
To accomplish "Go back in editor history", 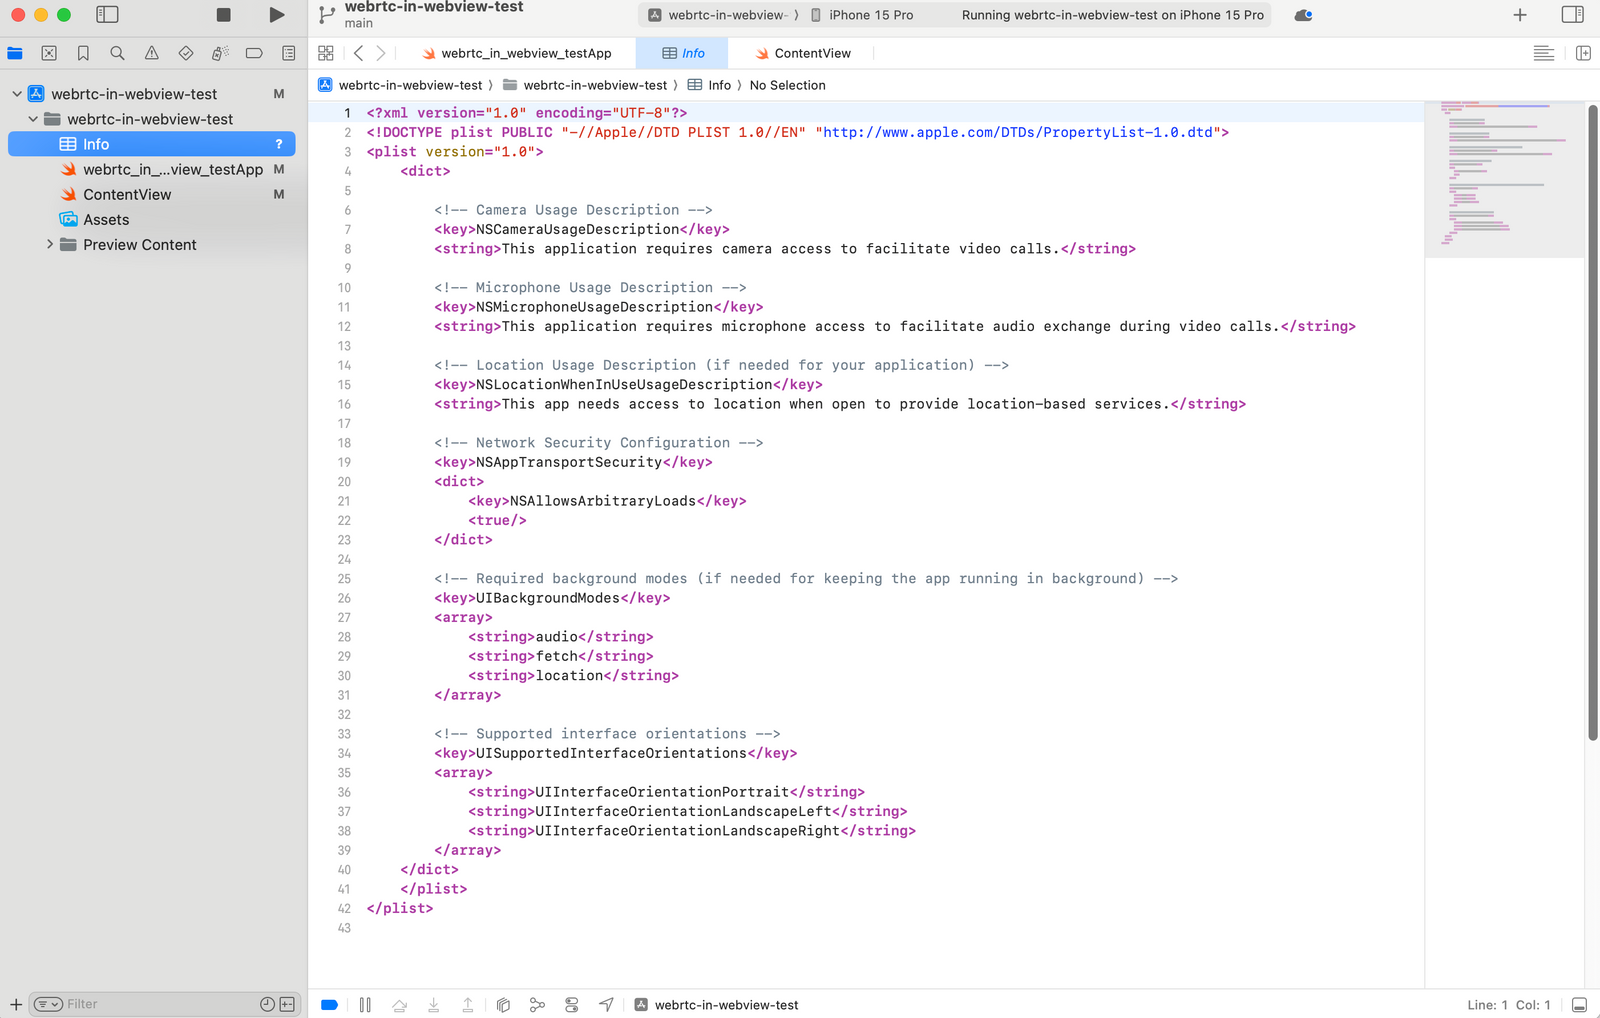I will pyautogui.click(x=359, y=53).
